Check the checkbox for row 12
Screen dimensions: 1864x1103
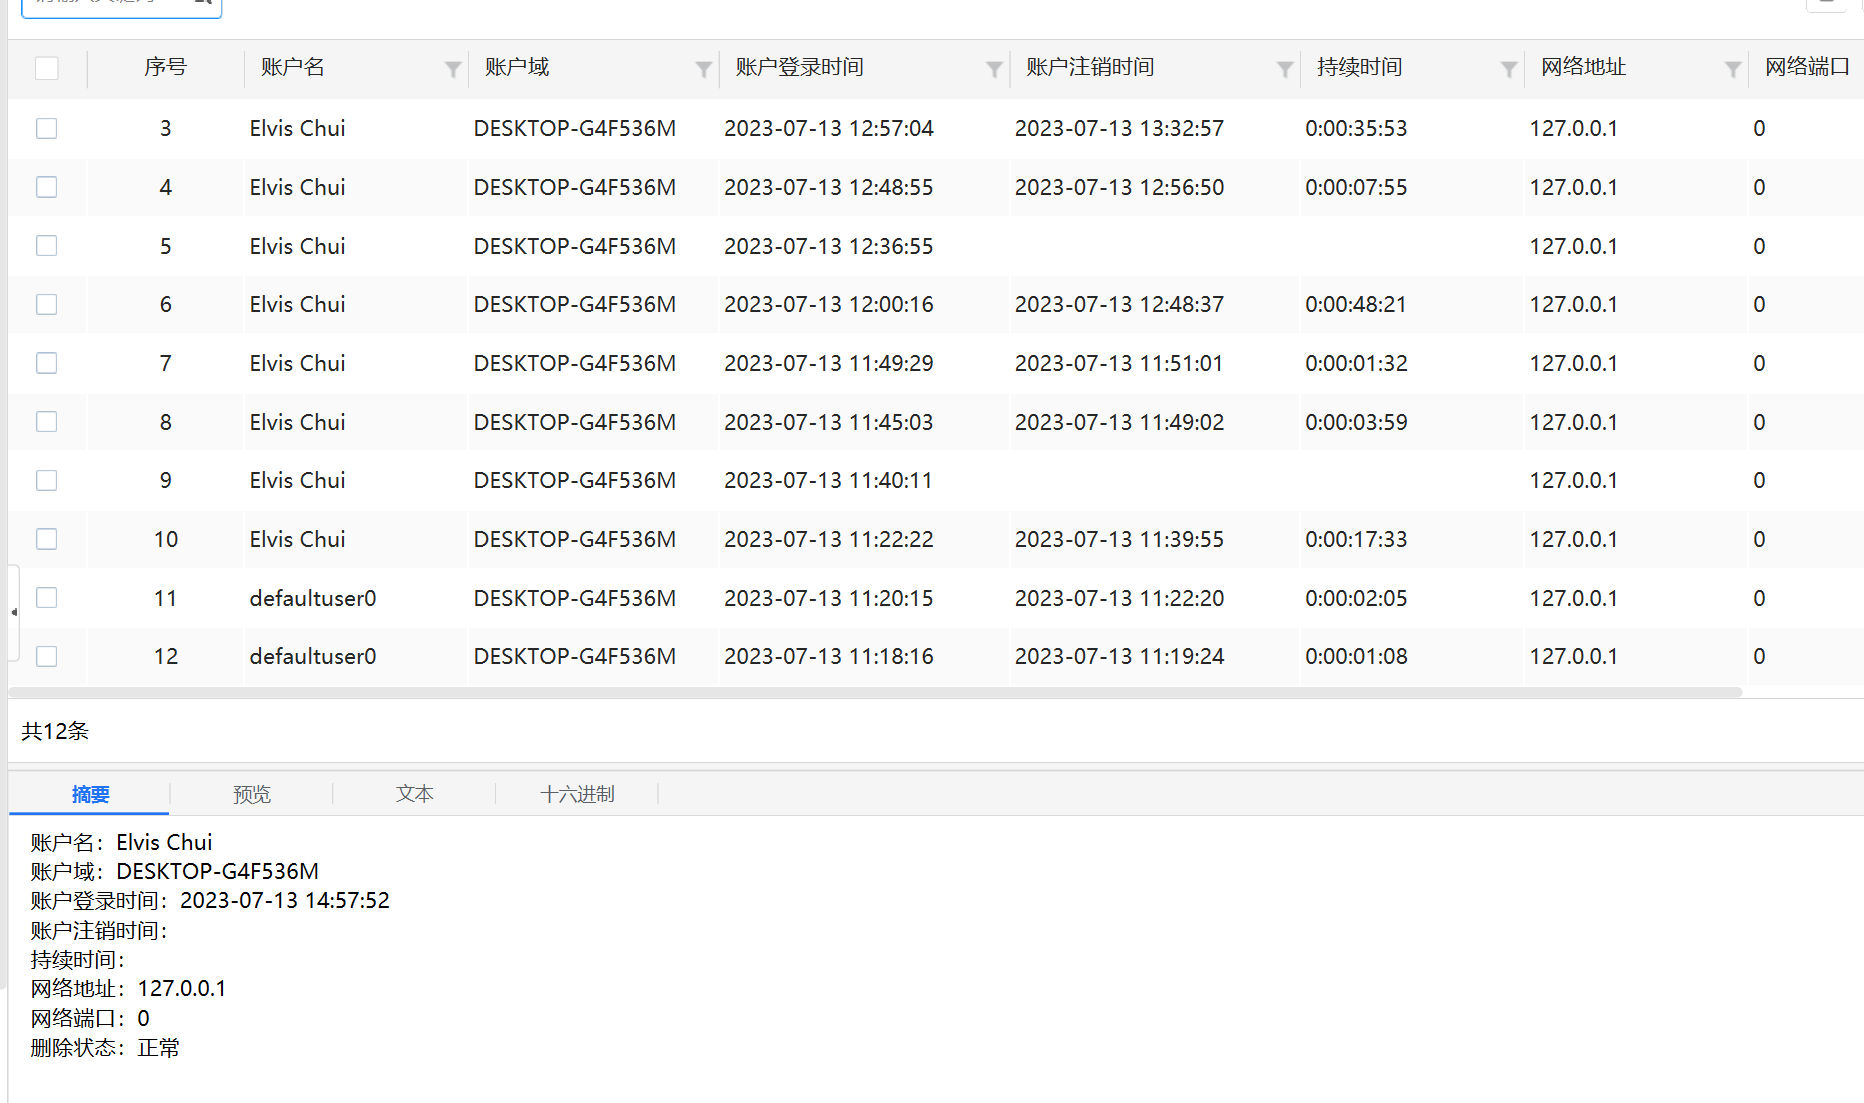(47, 656)
